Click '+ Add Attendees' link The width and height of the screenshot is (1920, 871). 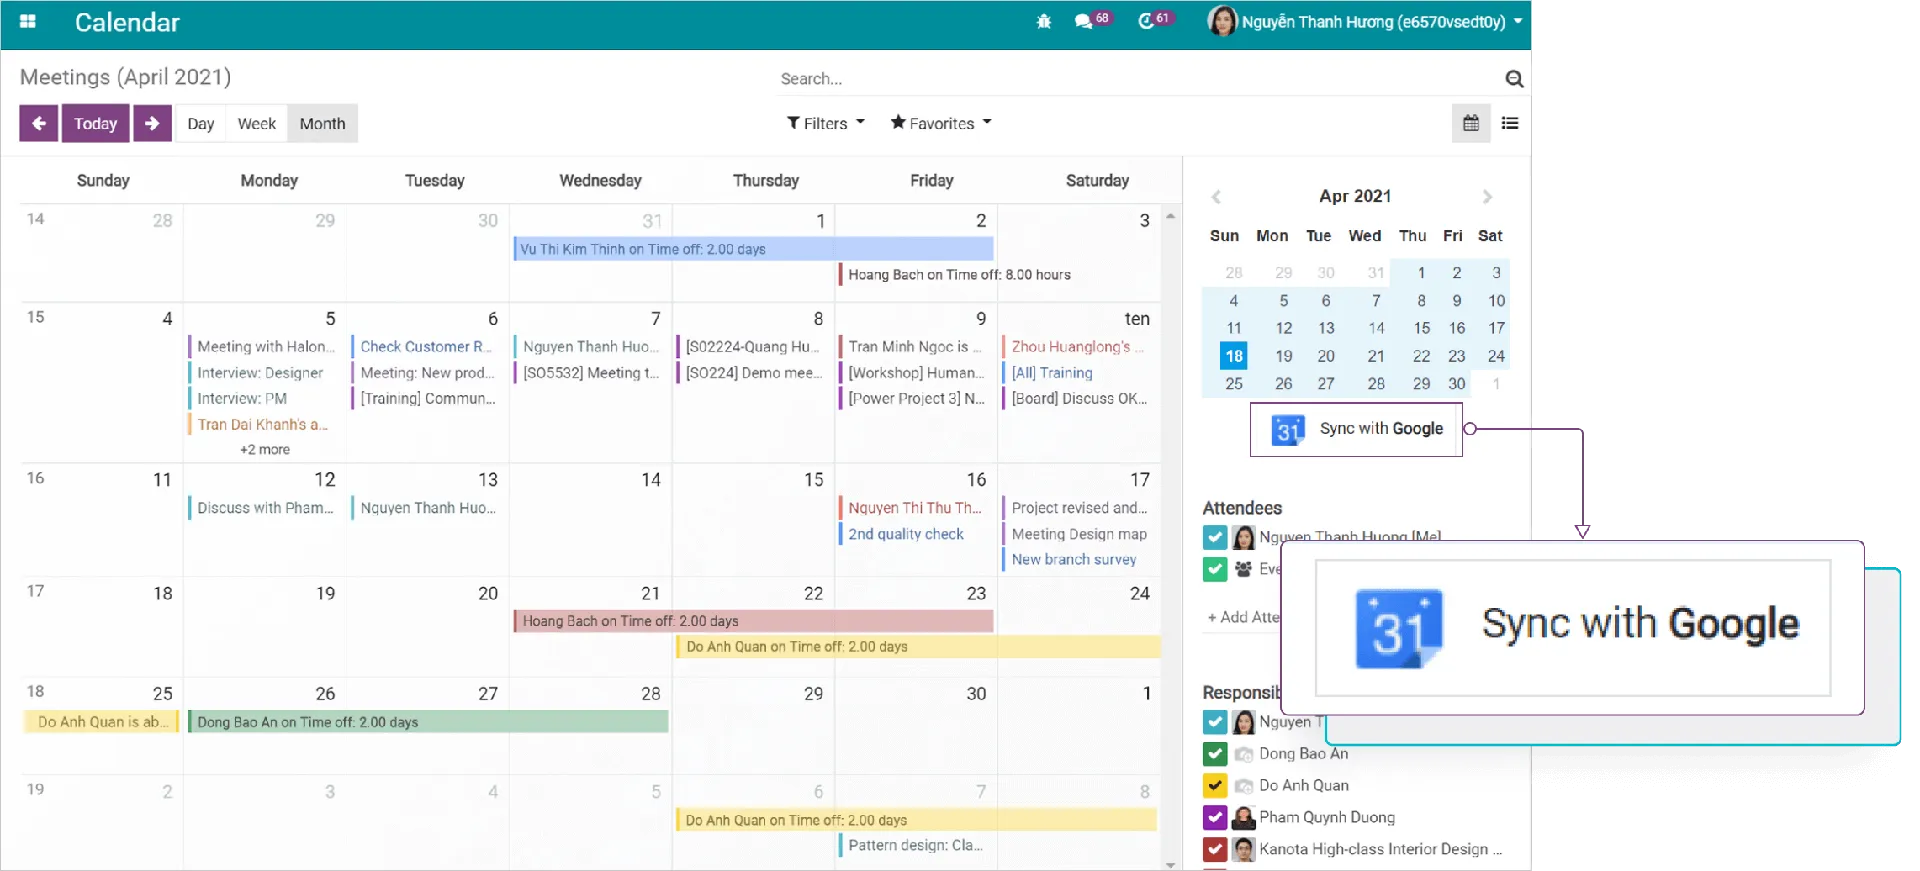(1244, 617)
